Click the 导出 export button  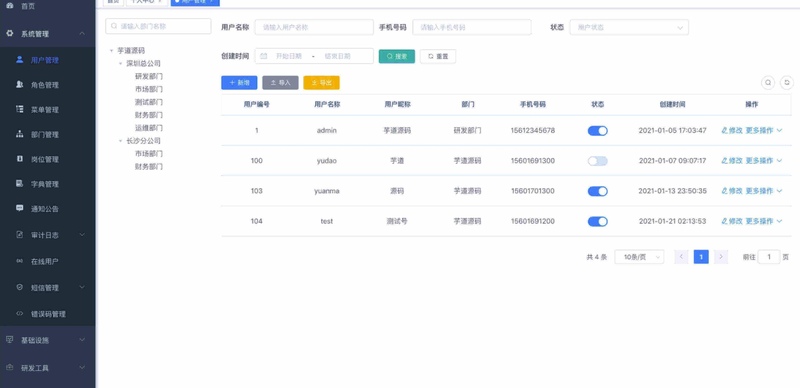click(x=321, y=83)
